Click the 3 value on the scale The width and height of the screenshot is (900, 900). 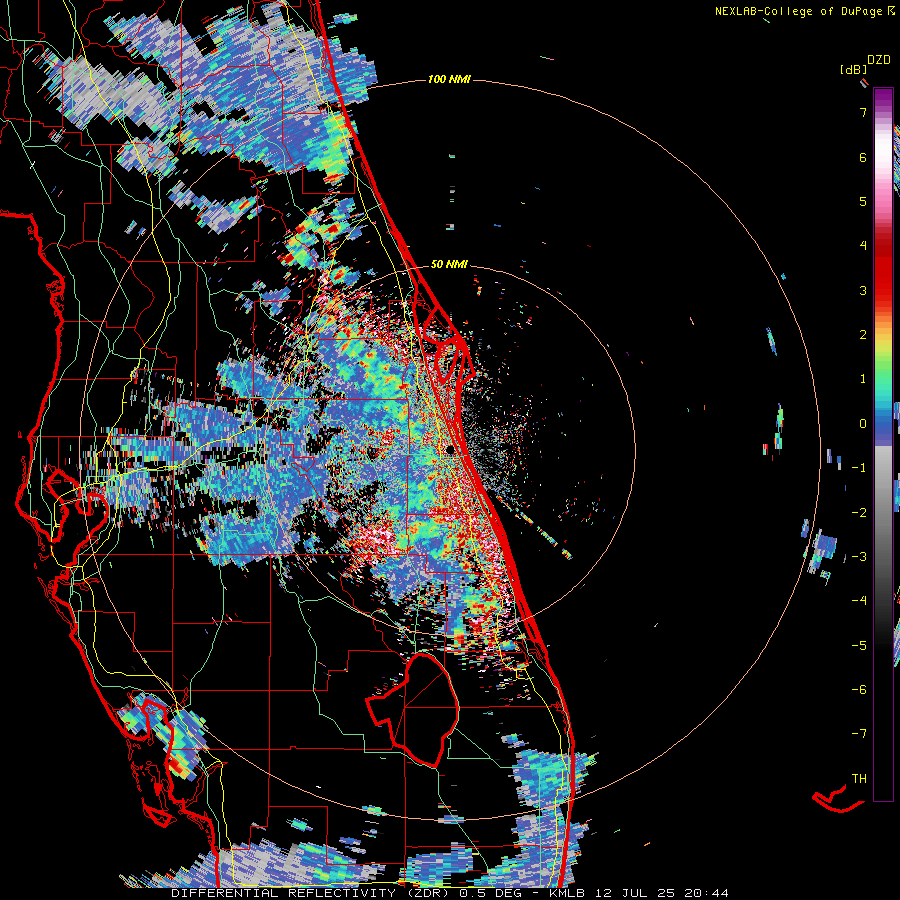(x=863, y=290)
